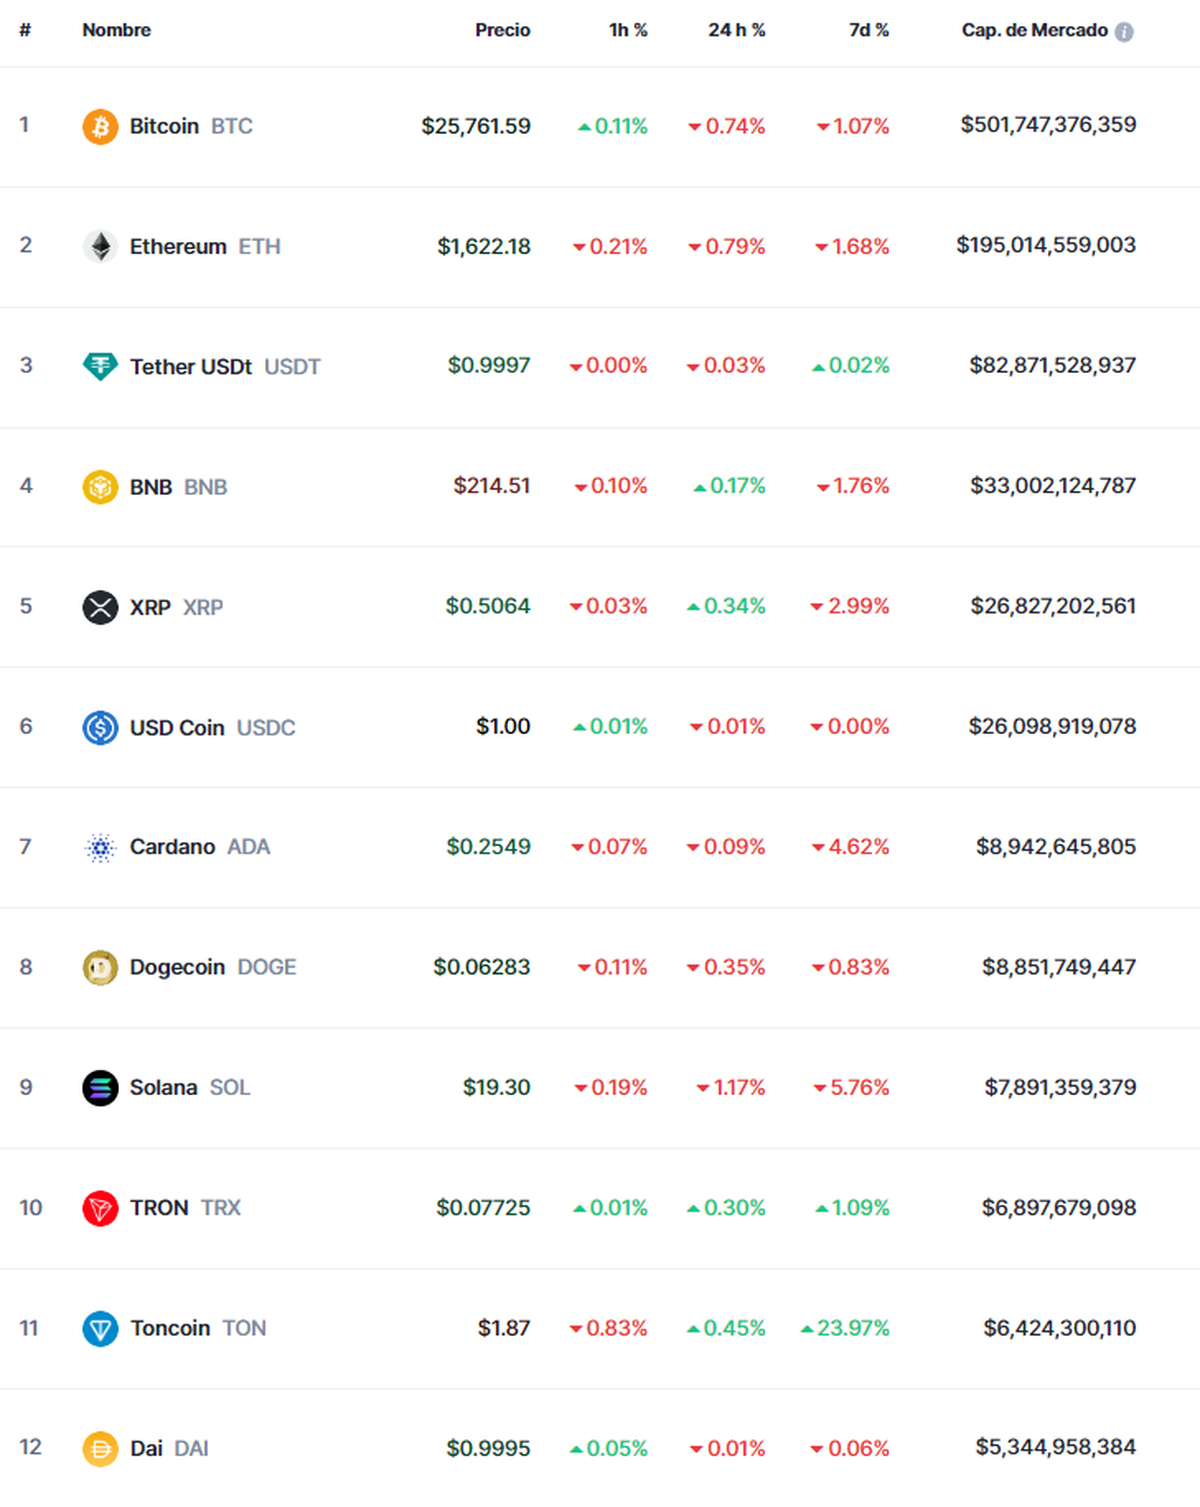Sort by the 24 h % column header
Viewport: 1200px width, 1507px height.
pos(736,30)
